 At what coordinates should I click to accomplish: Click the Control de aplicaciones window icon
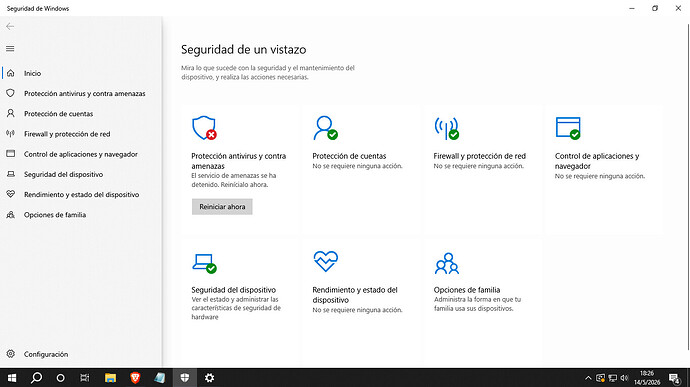pos(568,128)
